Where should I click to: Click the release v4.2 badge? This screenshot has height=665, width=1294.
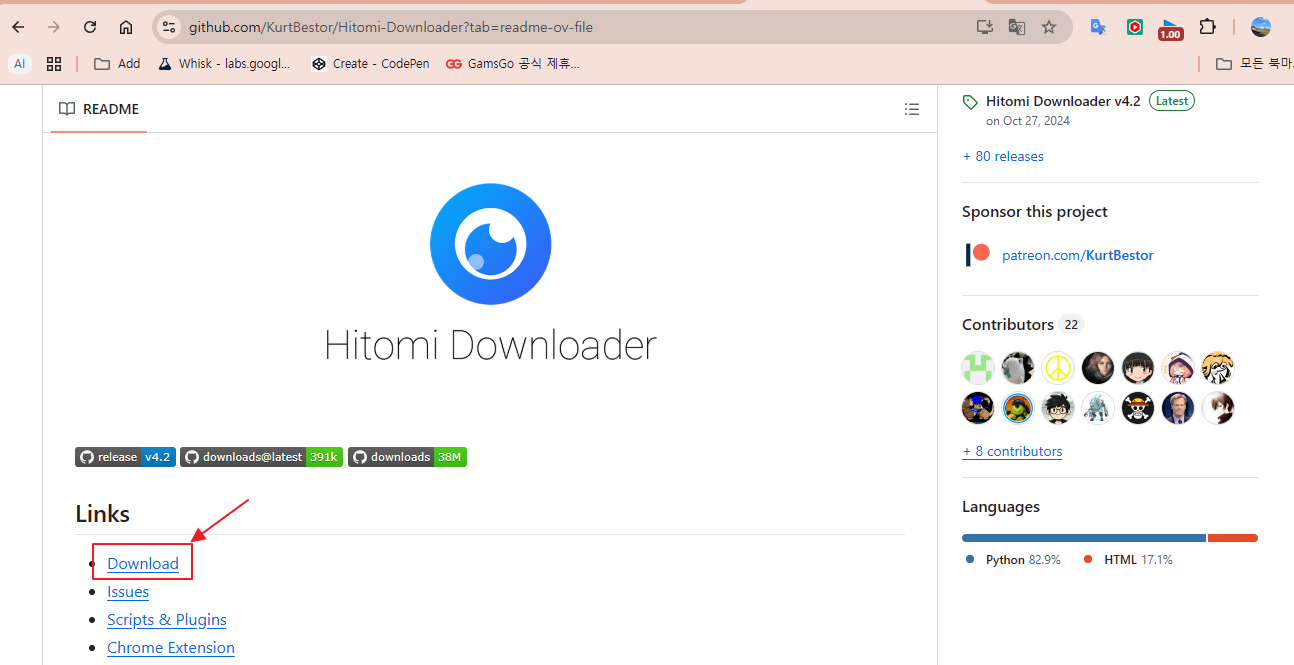[x=125, y=457]
